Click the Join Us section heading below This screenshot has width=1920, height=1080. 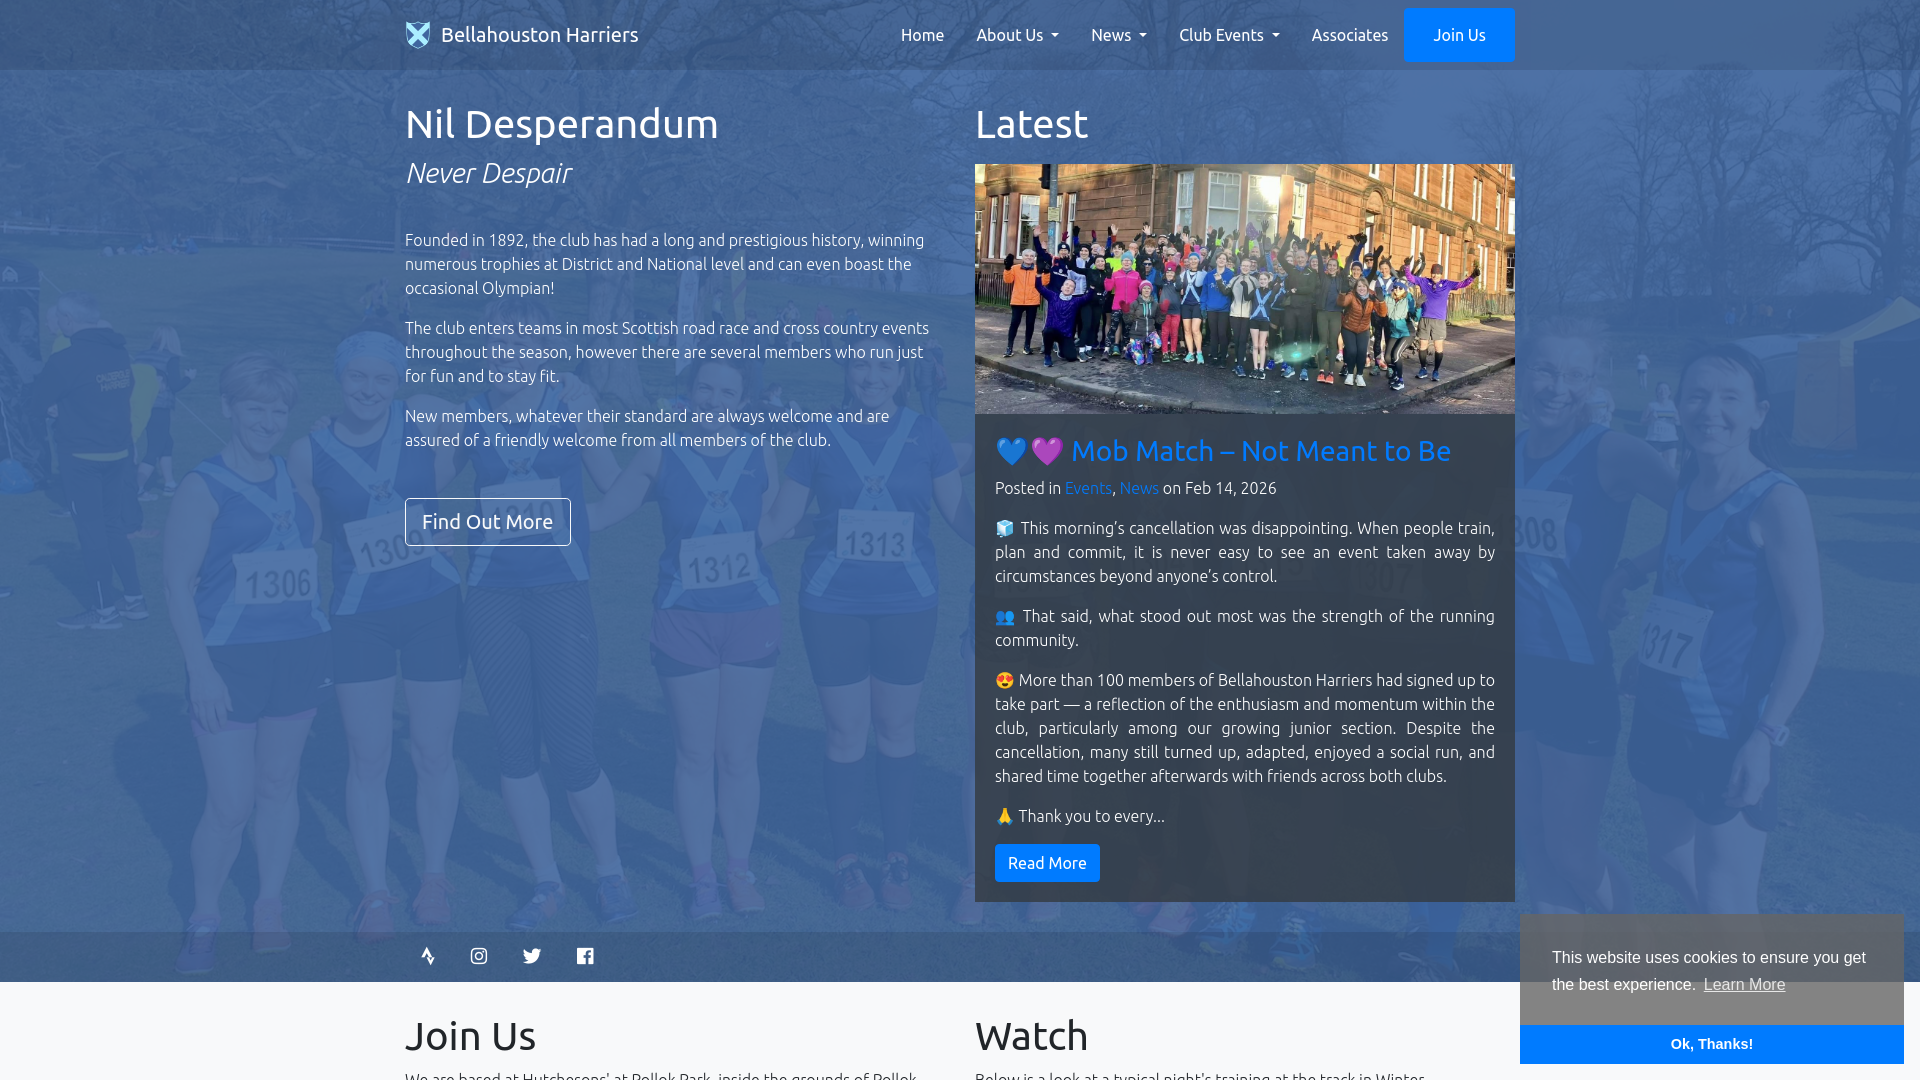coord(470,1036)
